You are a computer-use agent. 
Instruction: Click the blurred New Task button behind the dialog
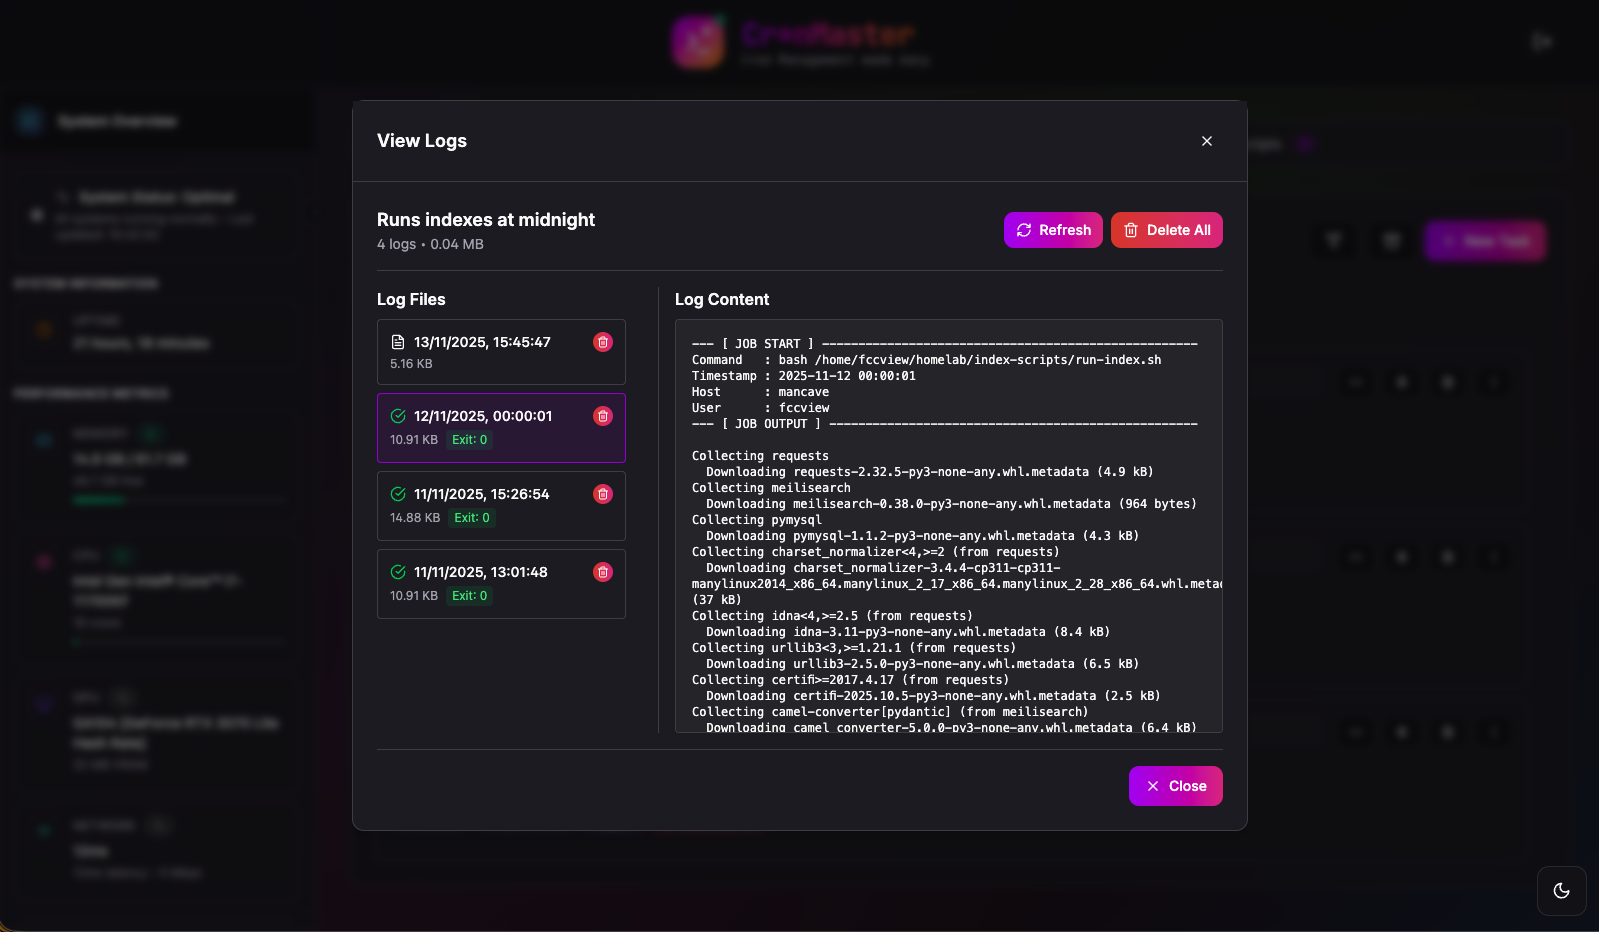click(x=1485, y=241)
